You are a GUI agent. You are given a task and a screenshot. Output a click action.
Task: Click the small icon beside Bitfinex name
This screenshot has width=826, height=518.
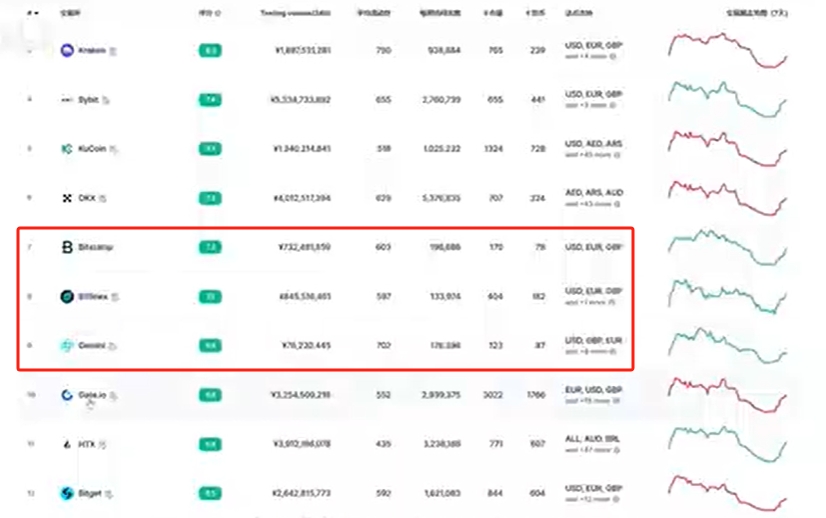(x=115, y=297)
